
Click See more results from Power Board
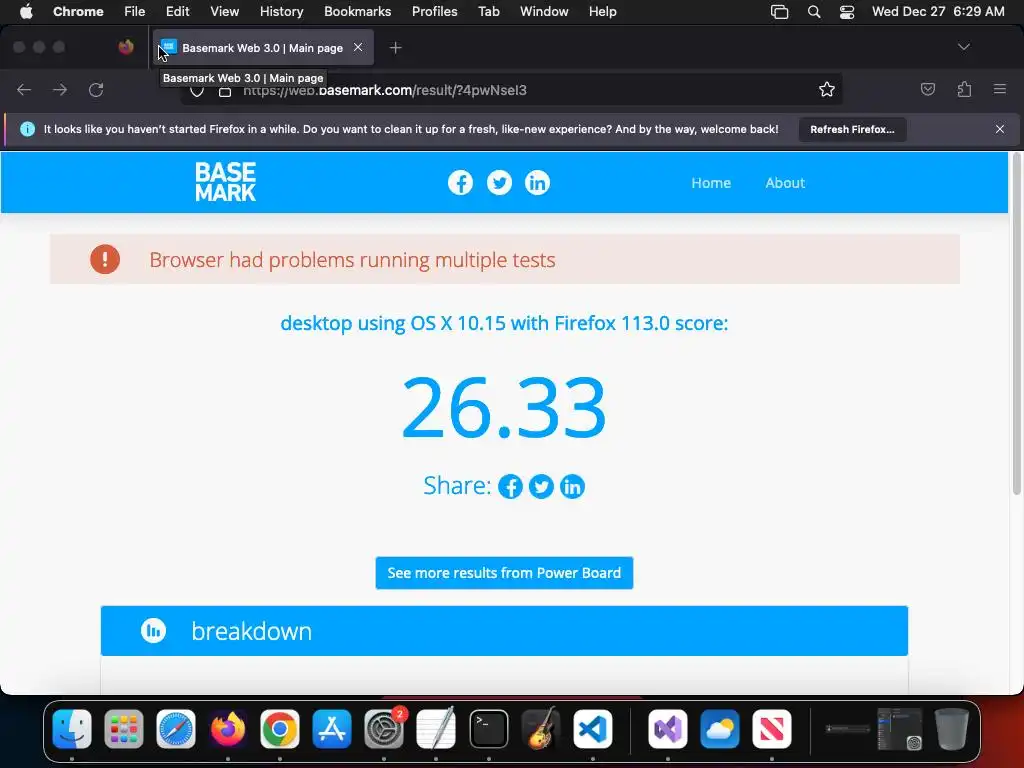(504, 573)
